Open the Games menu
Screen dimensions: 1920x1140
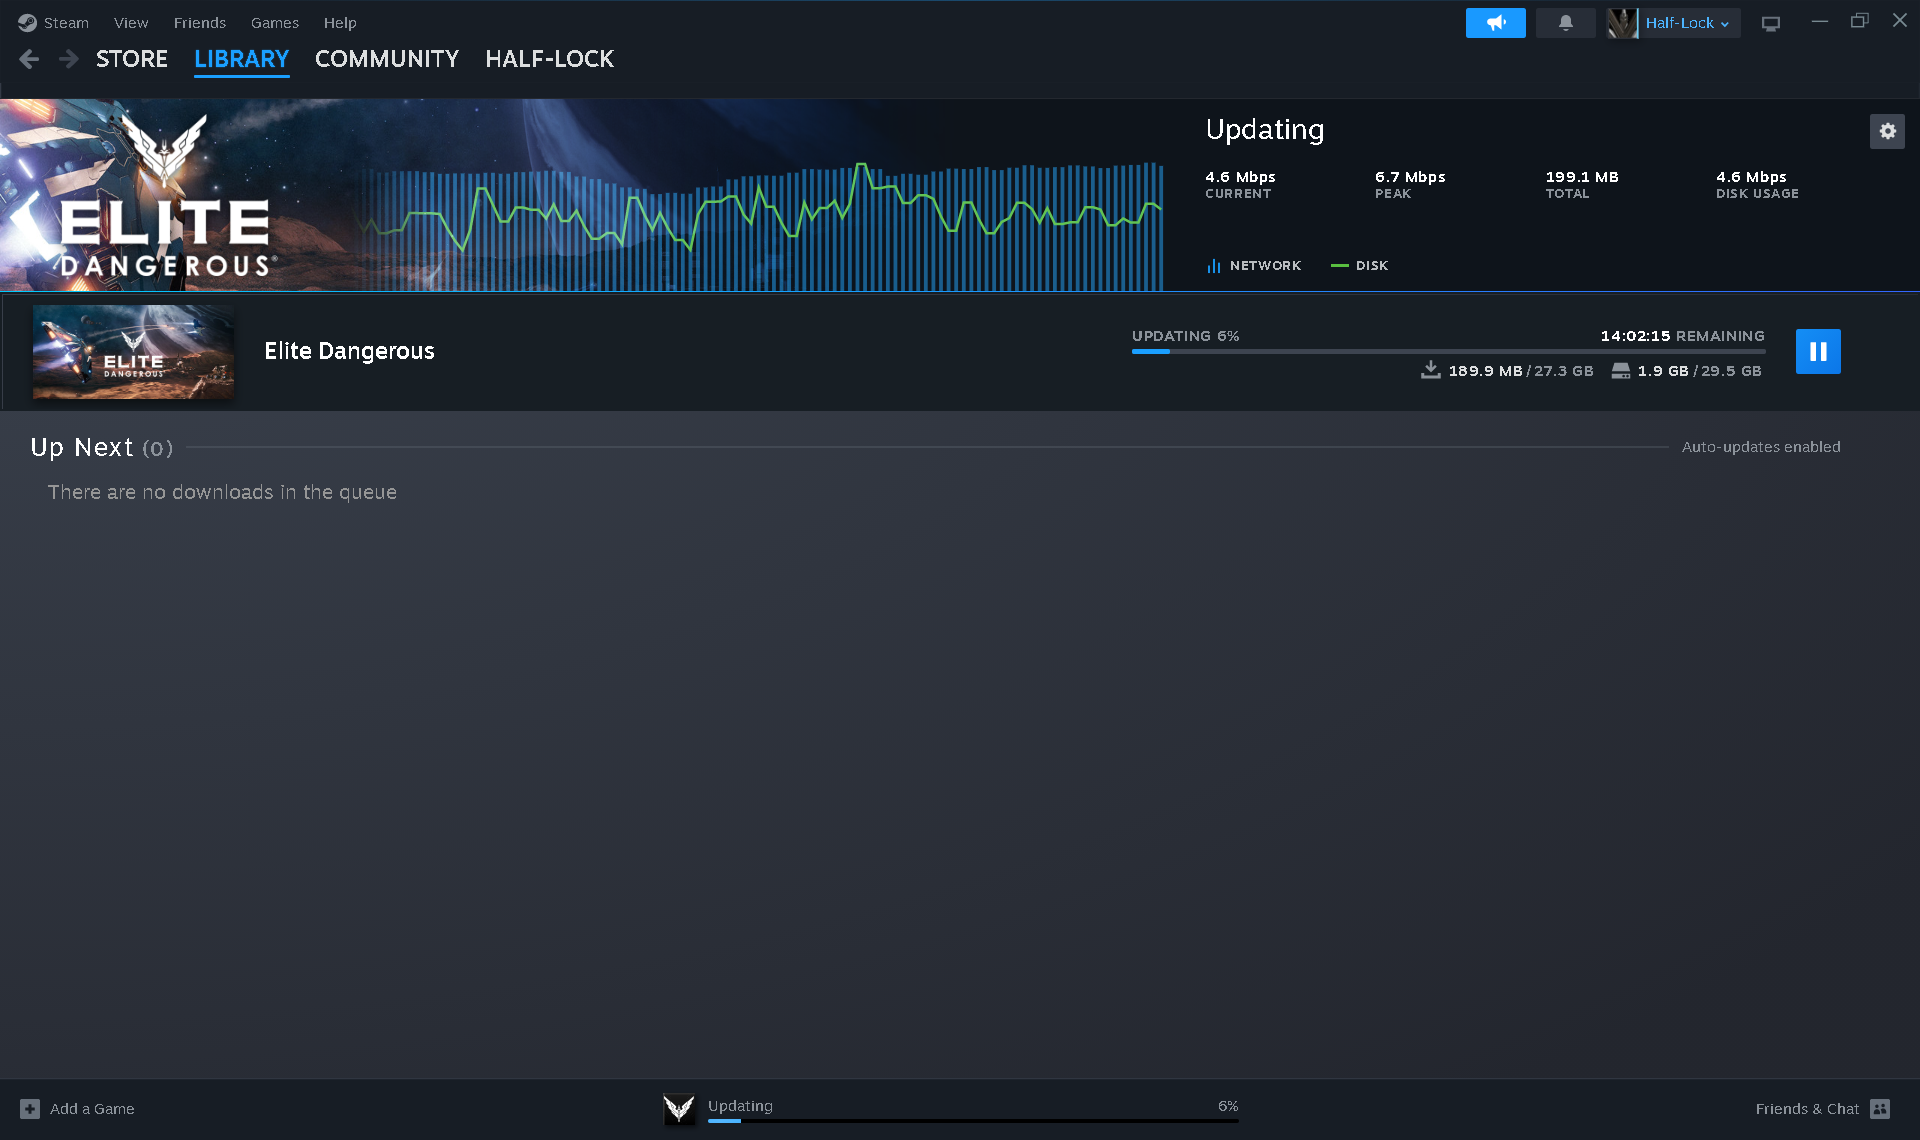click(275, 22)
